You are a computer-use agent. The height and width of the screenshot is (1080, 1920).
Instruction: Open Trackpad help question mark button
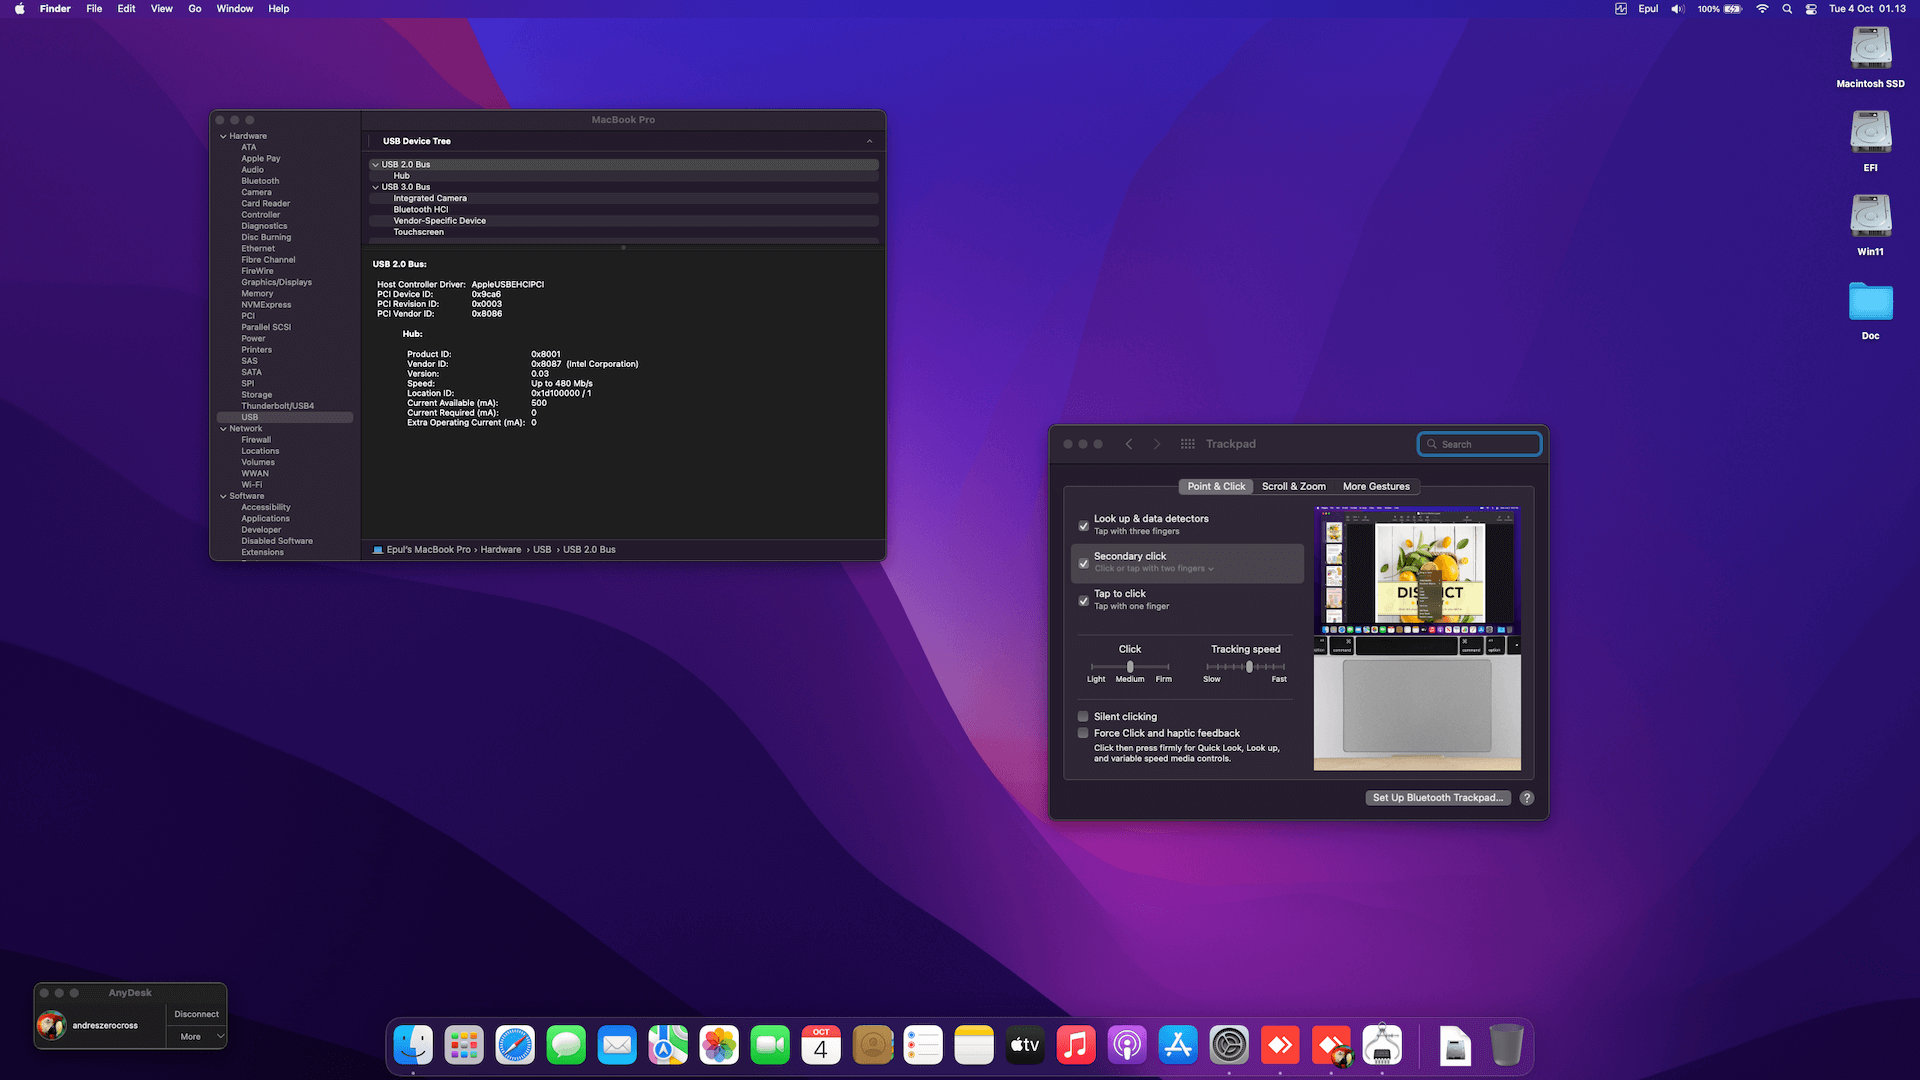tap(1527, 798)
